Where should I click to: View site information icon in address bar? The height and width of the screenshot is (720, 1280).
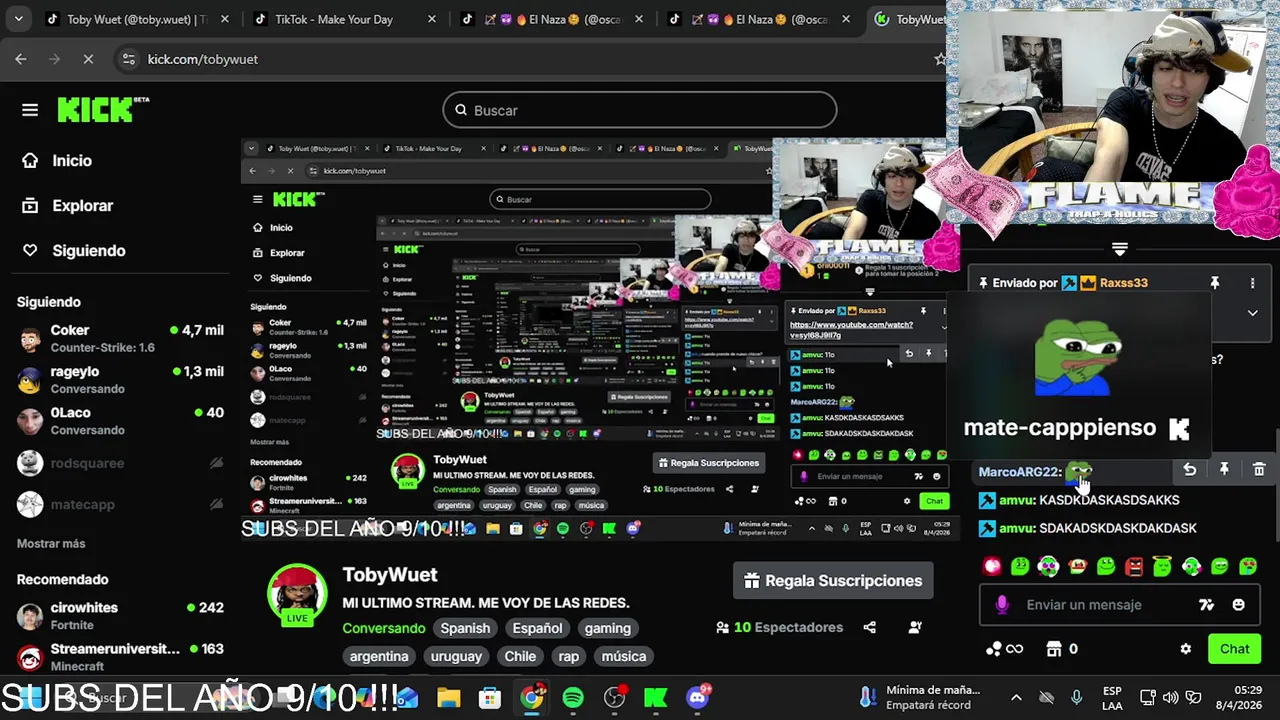[128, 59]
